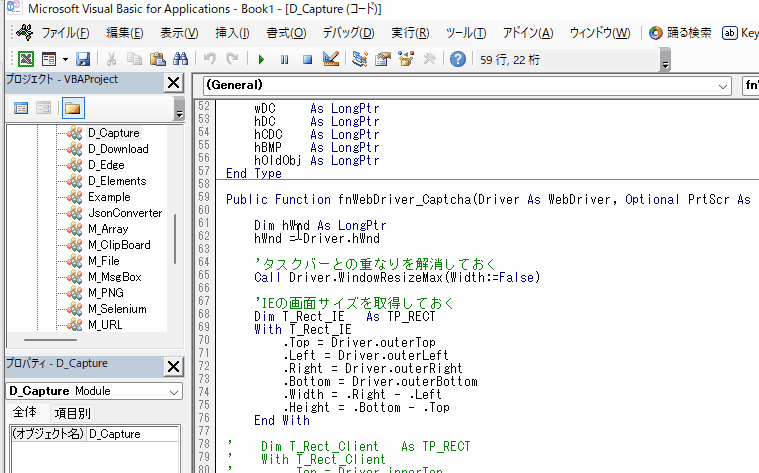
Task: Click the Break pause icon
Action: point(284,60)
